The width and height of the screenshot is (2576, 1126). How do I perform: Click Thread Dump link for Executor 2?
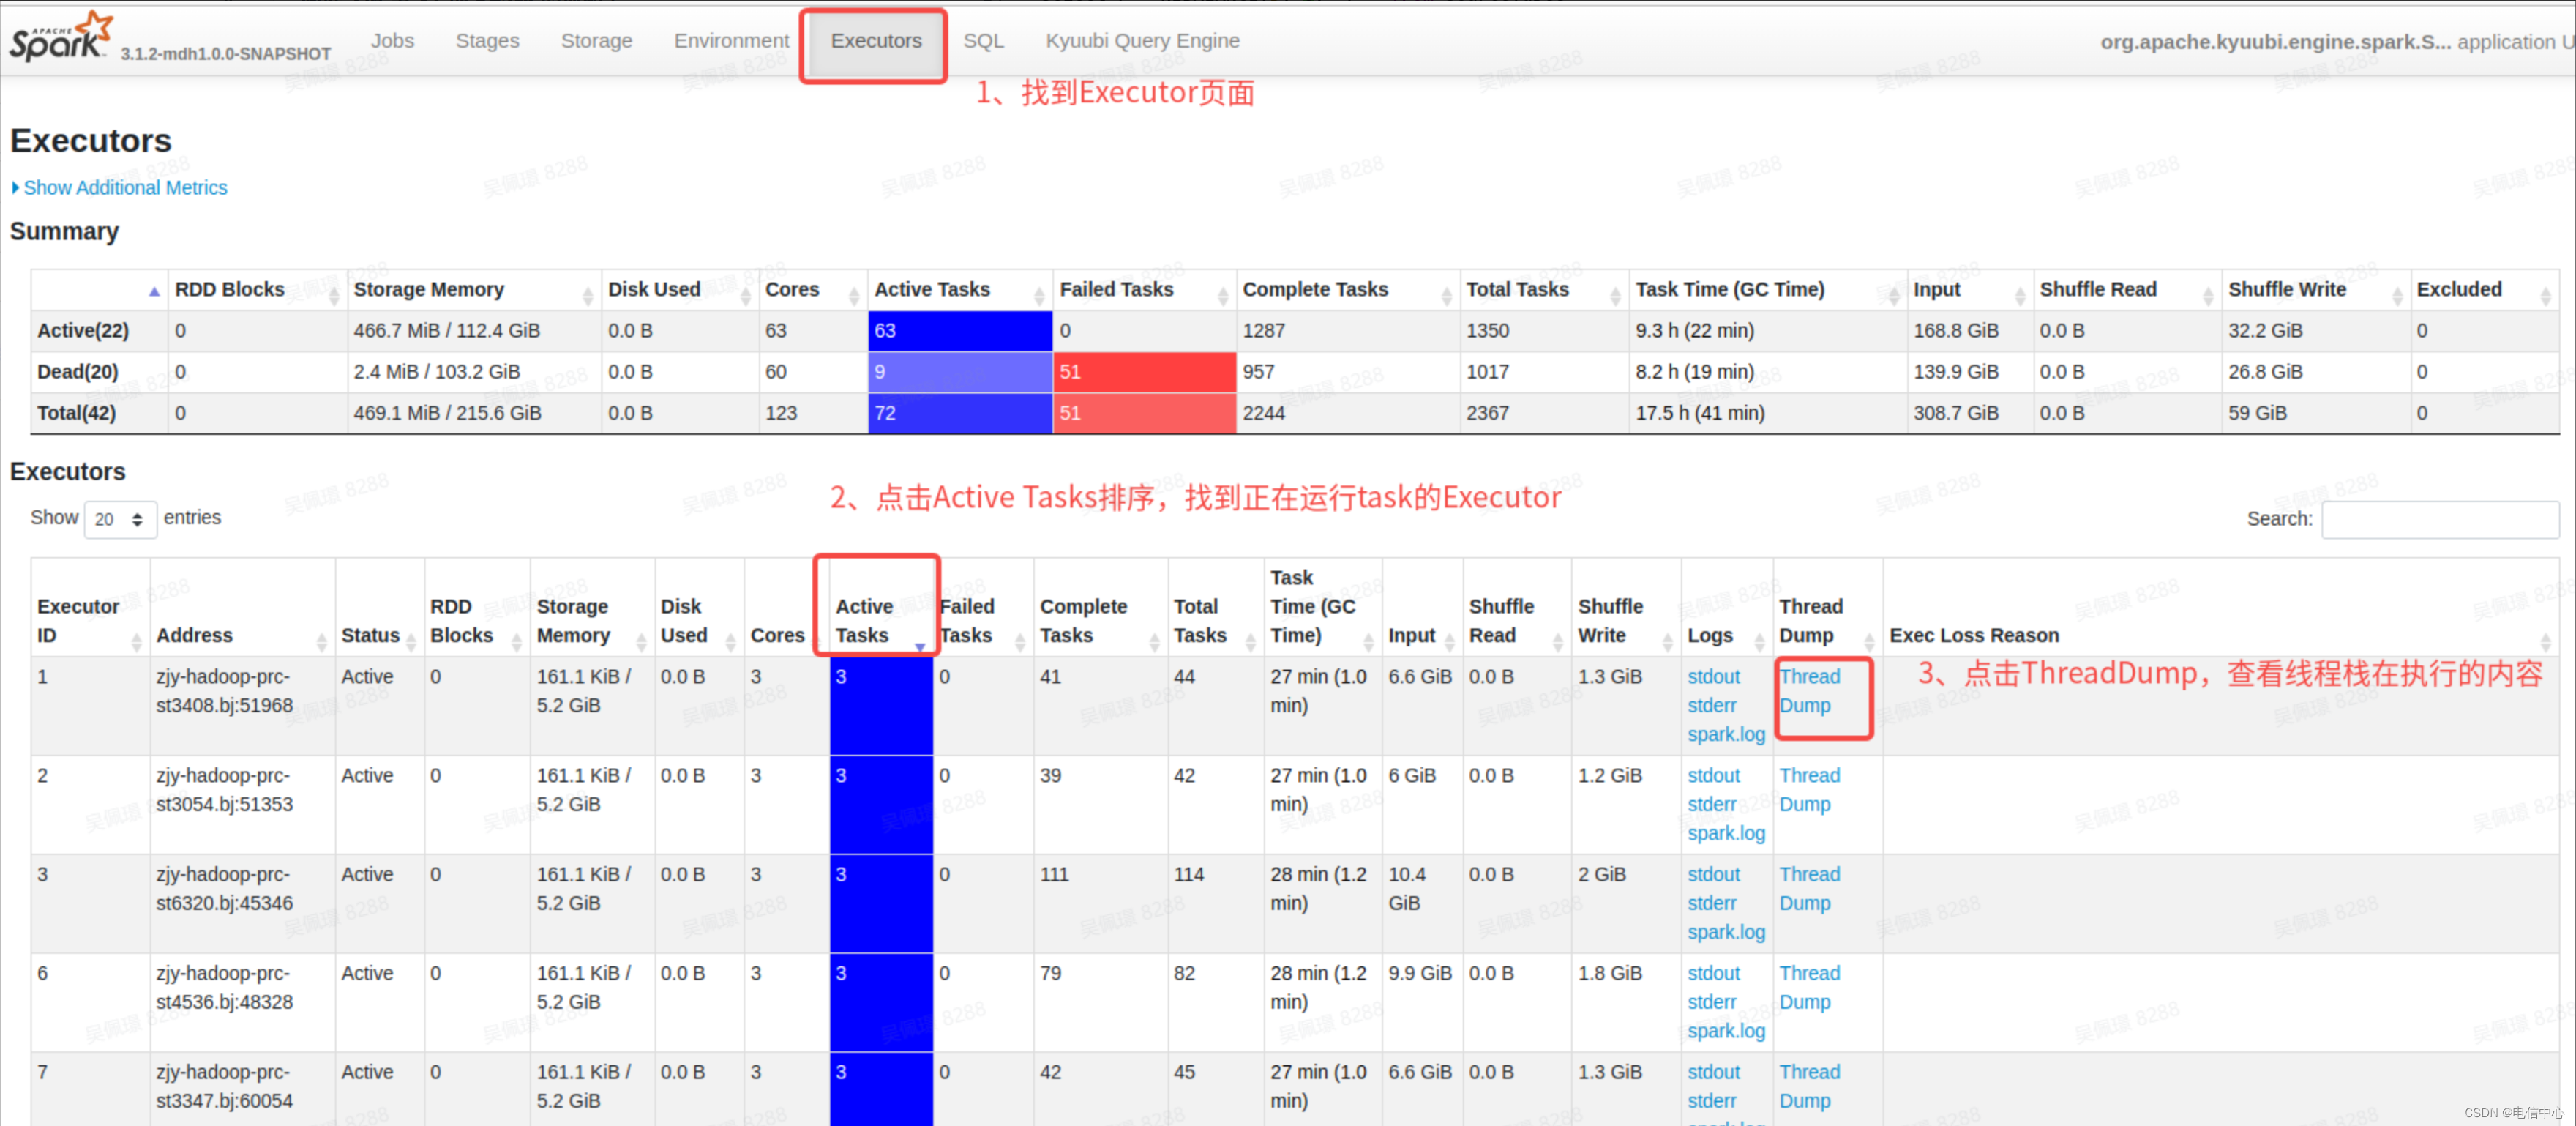[x=1809, y=786]
